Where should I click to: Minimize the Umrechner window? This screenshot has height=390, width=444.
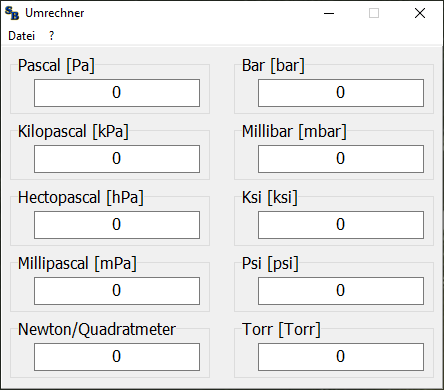click(x=329, y=13)
